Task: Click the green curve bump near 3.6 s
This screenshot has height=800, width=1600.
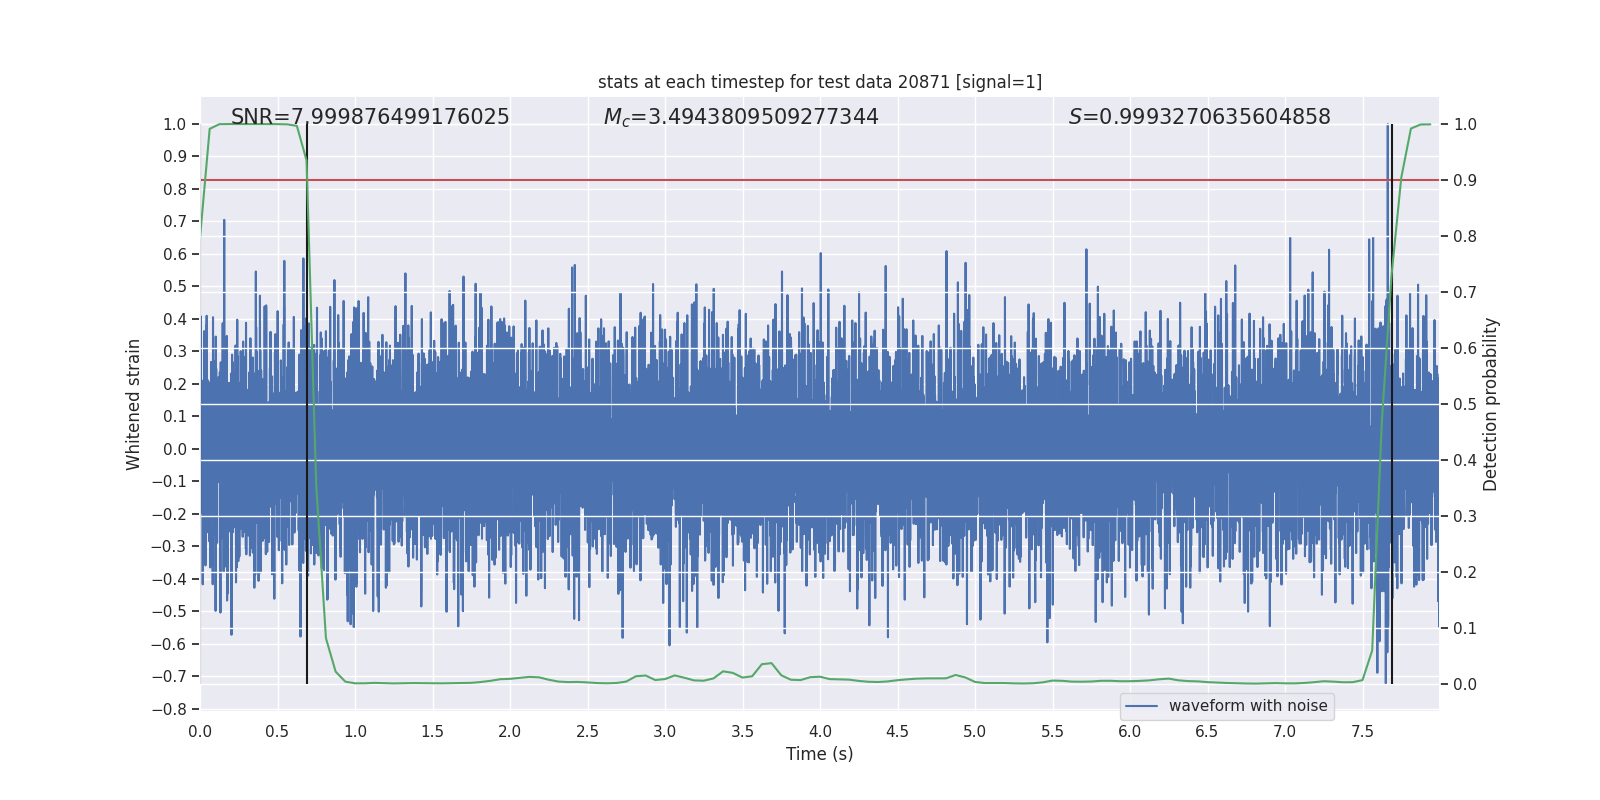Action: [x=768, y=663]
